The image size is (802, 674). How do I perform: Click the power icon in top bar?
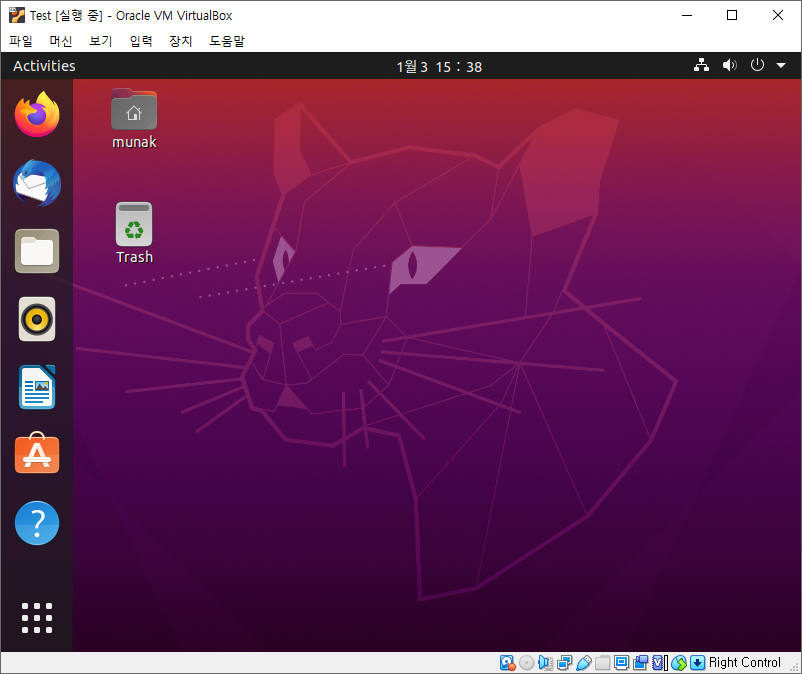tap(757, 65)
